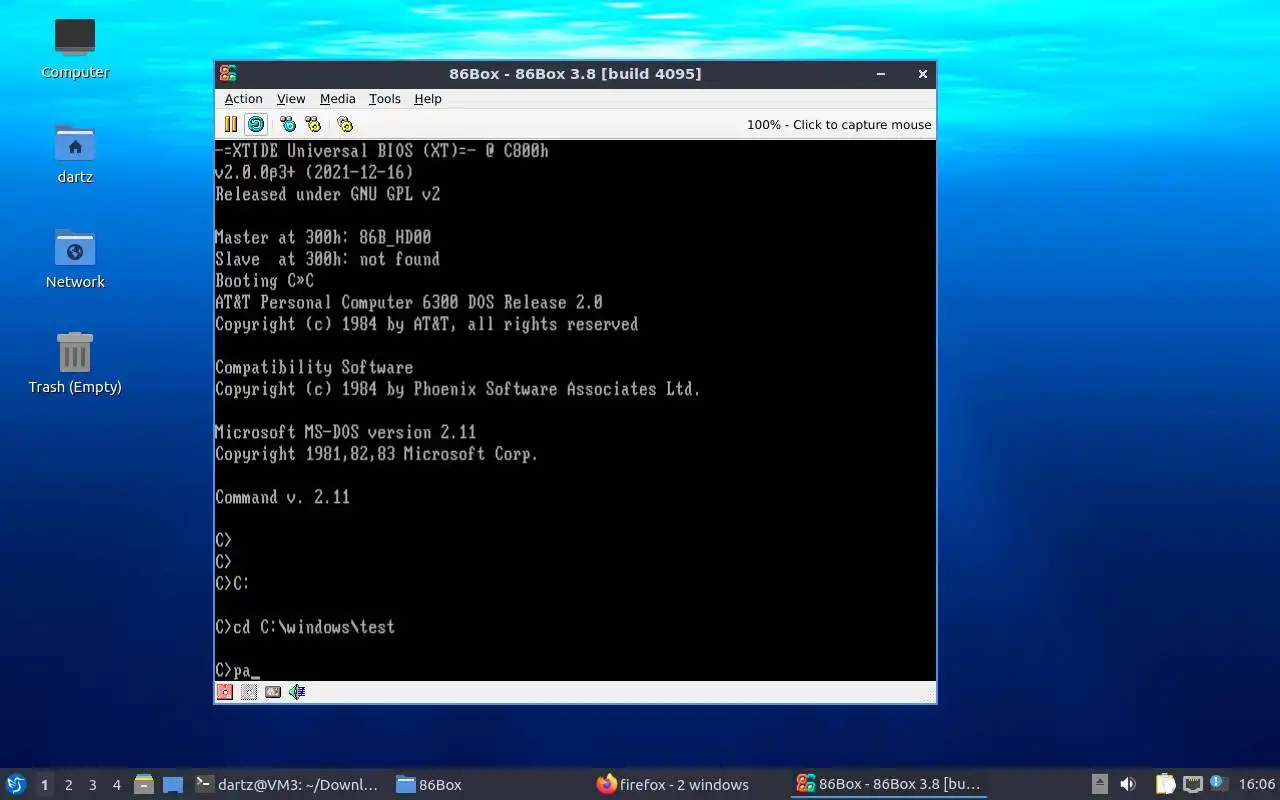
Task: Send Ctrl+Alt+Esc using the toolbar icon
Action: click(313, 124)
